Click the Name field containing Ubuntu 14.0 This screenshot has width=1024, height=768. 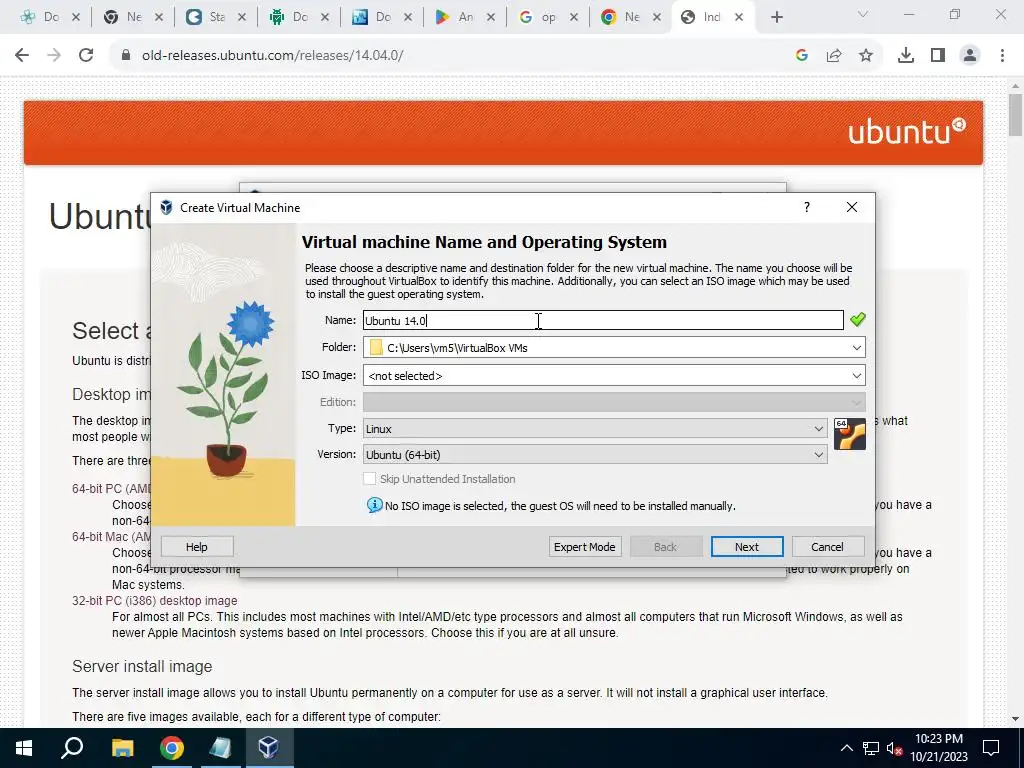click(x=603, y=320)
